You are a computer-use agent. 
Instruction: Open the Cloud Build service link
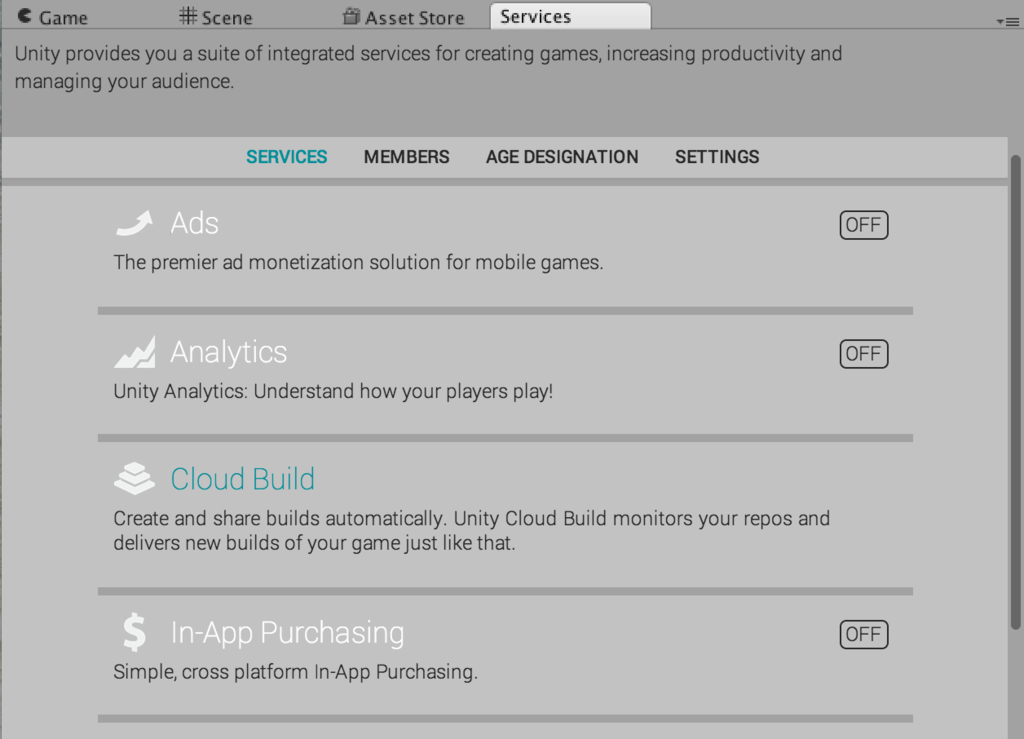click(243, 479)
